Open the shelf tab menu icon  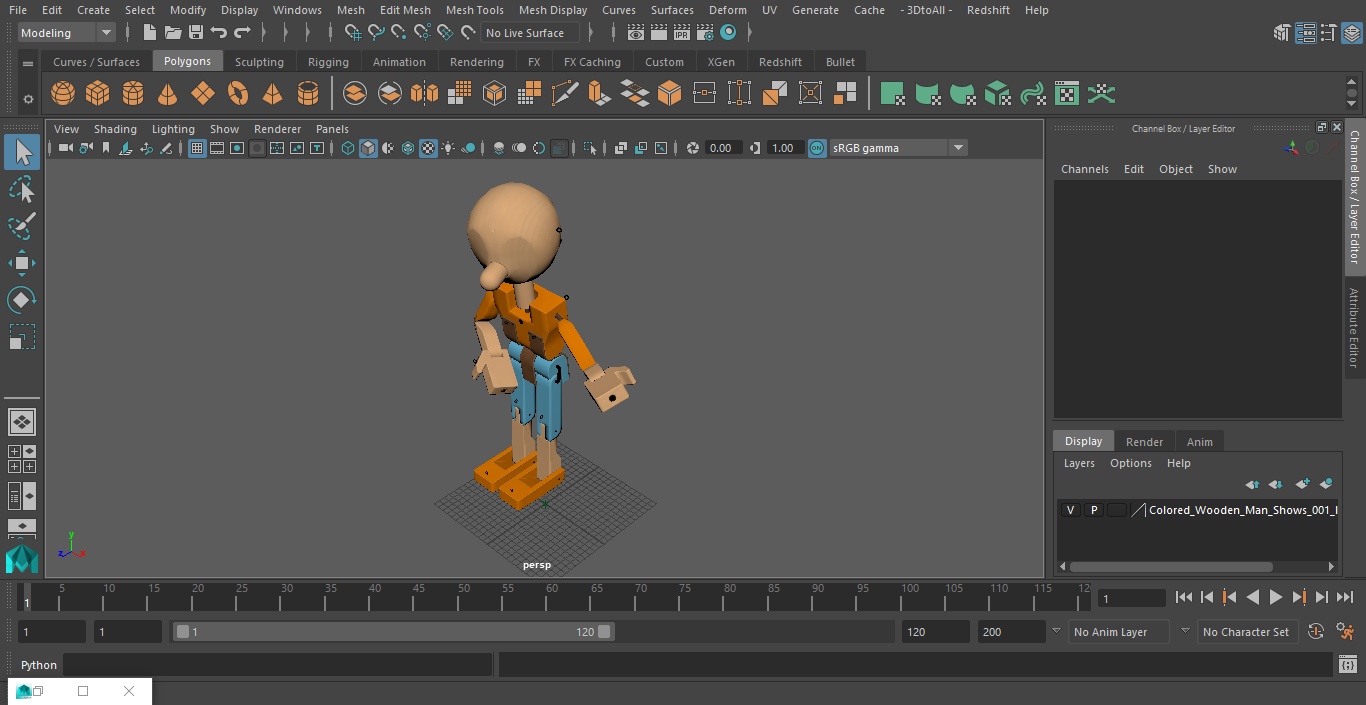[28, 63]
